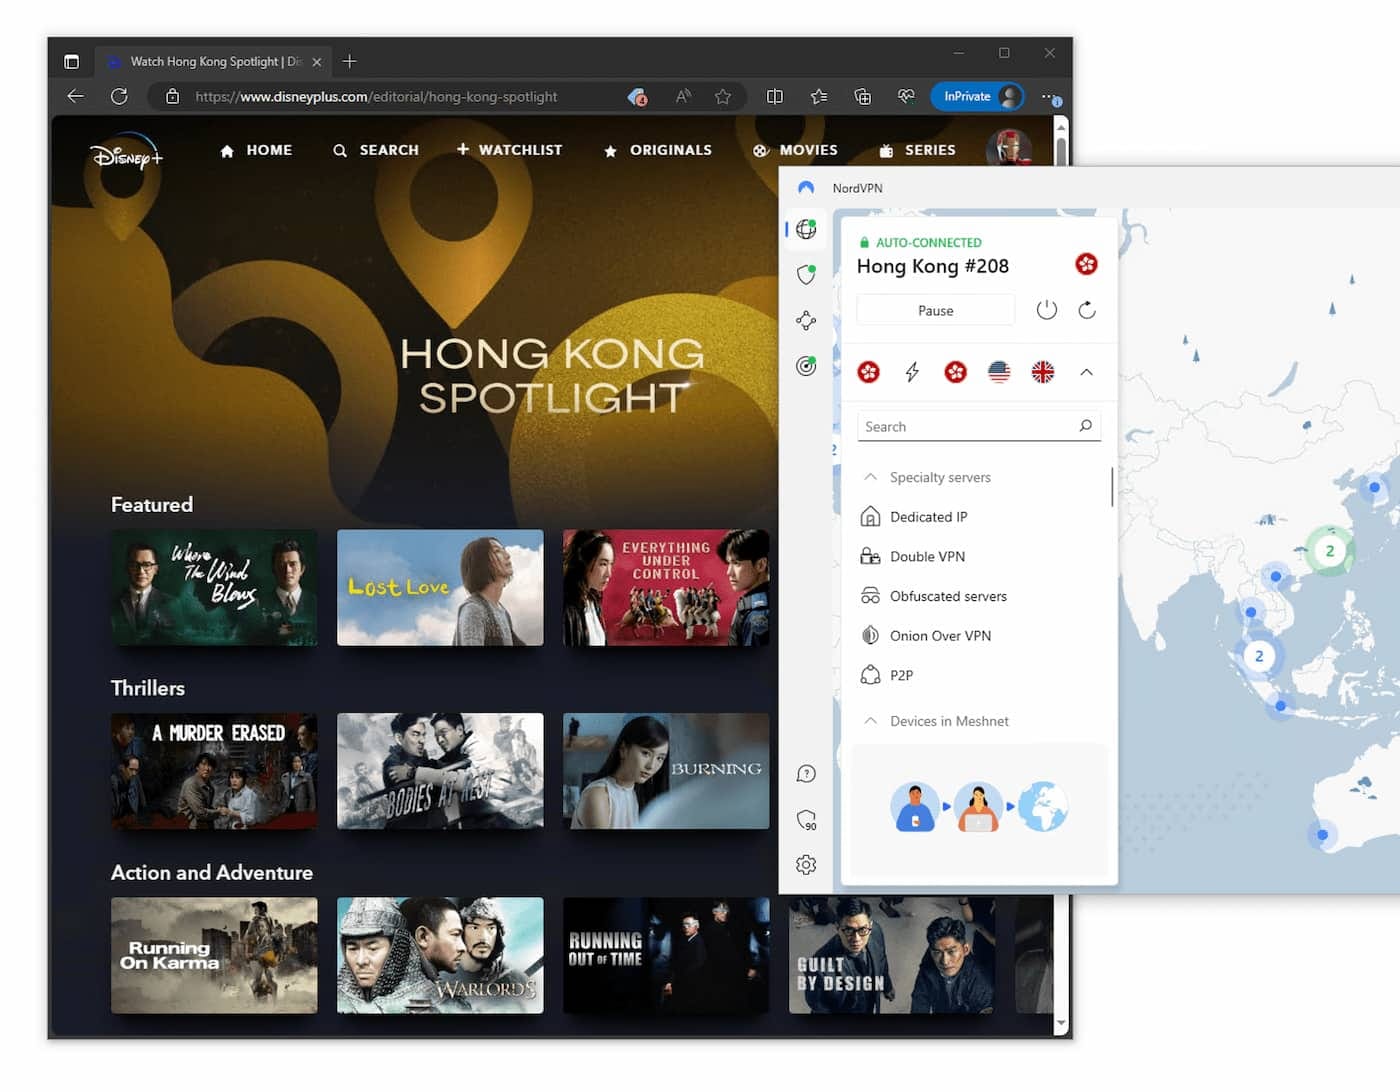1400x1092 pixels.
Task: Click the NordVPN server Search field
Action: click(x=978, y=426)
